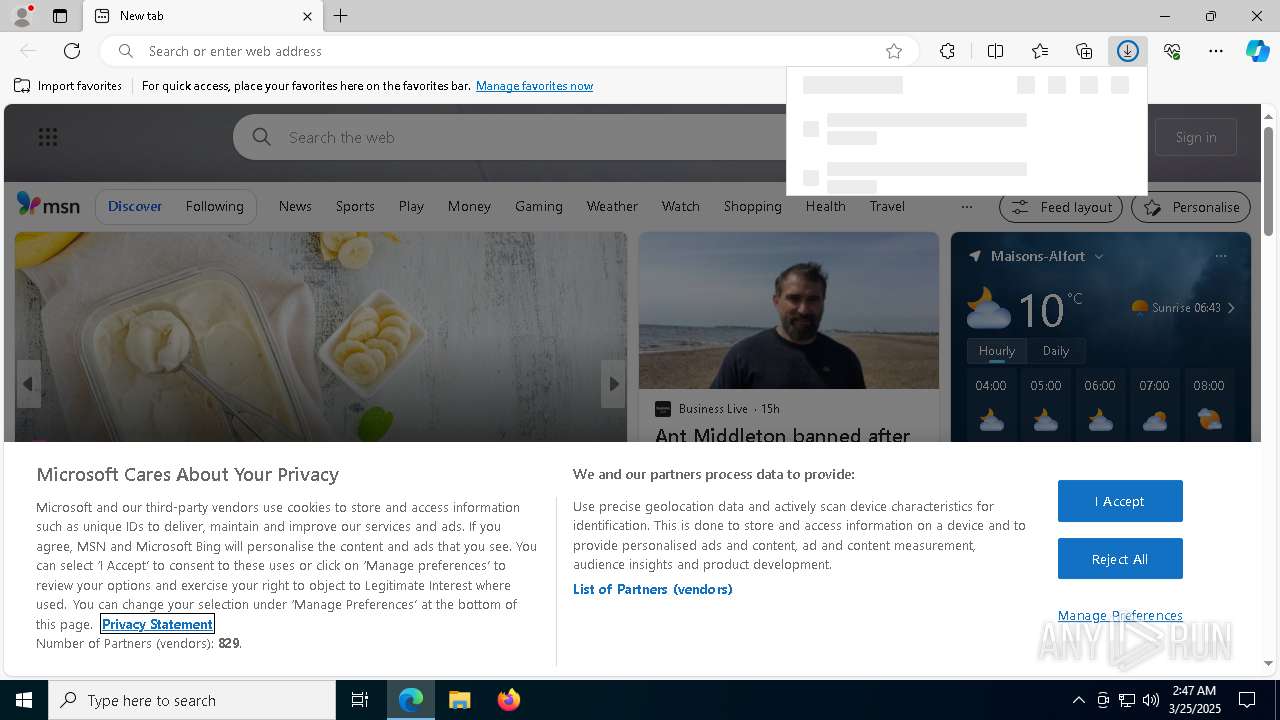Click the Reject All button

[1120, 559]
